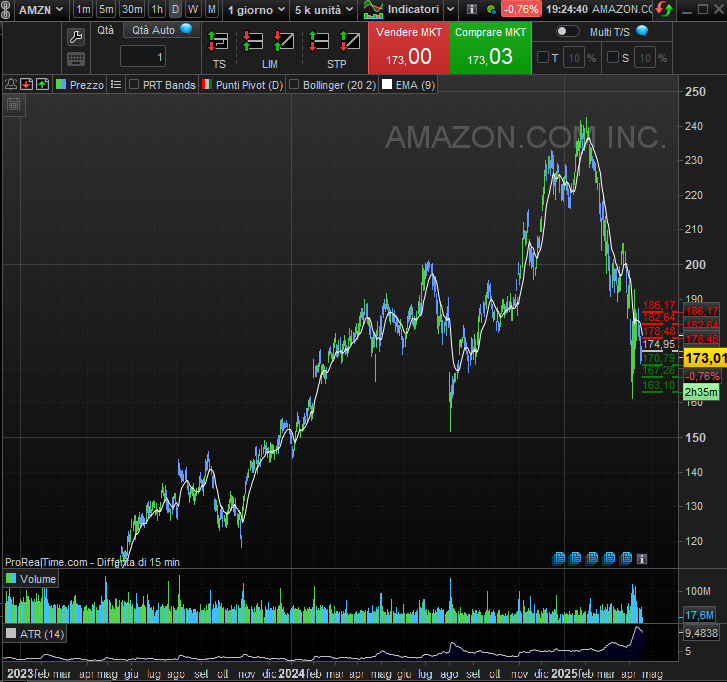Click Comprare MKT buy button
Screen dimensions: 727x682
click(x=491, y=48)
